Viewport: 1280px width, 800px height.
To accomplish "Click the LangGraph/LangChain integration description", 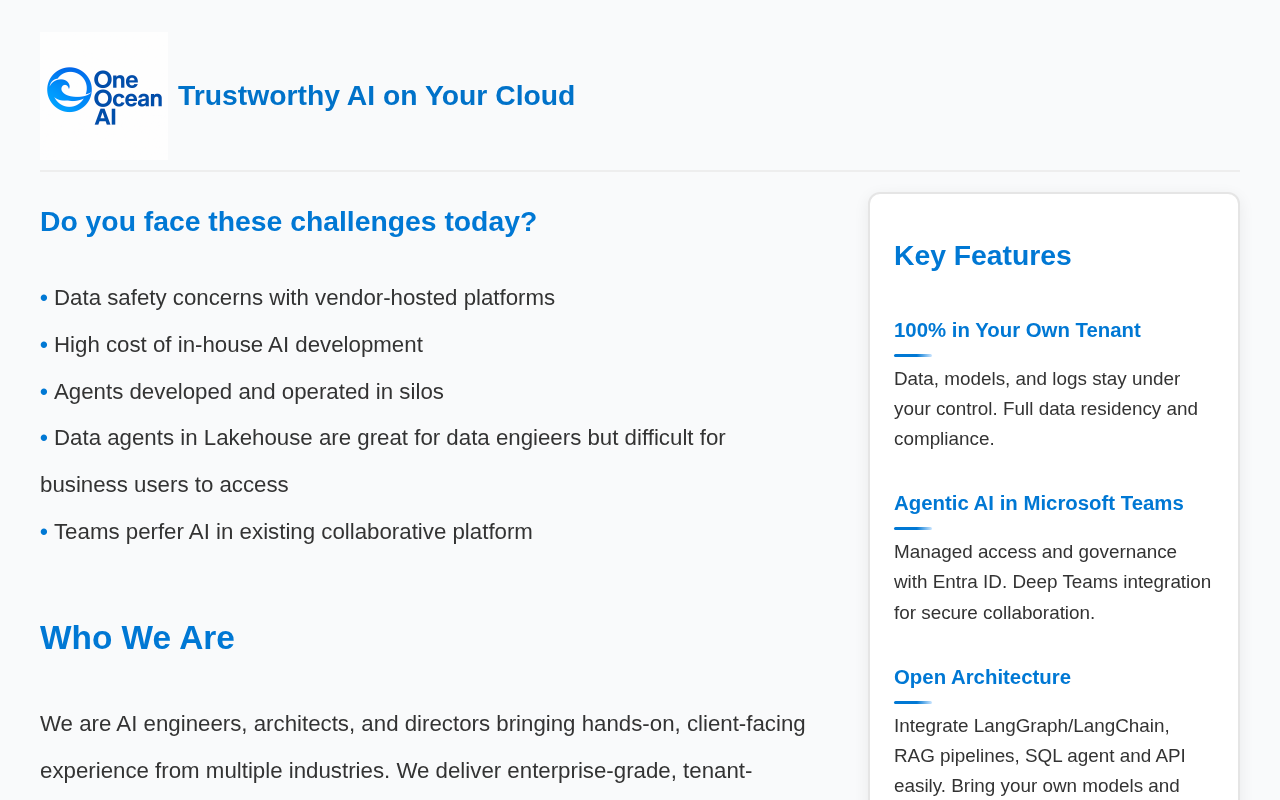I will (x=1040, y=755).
